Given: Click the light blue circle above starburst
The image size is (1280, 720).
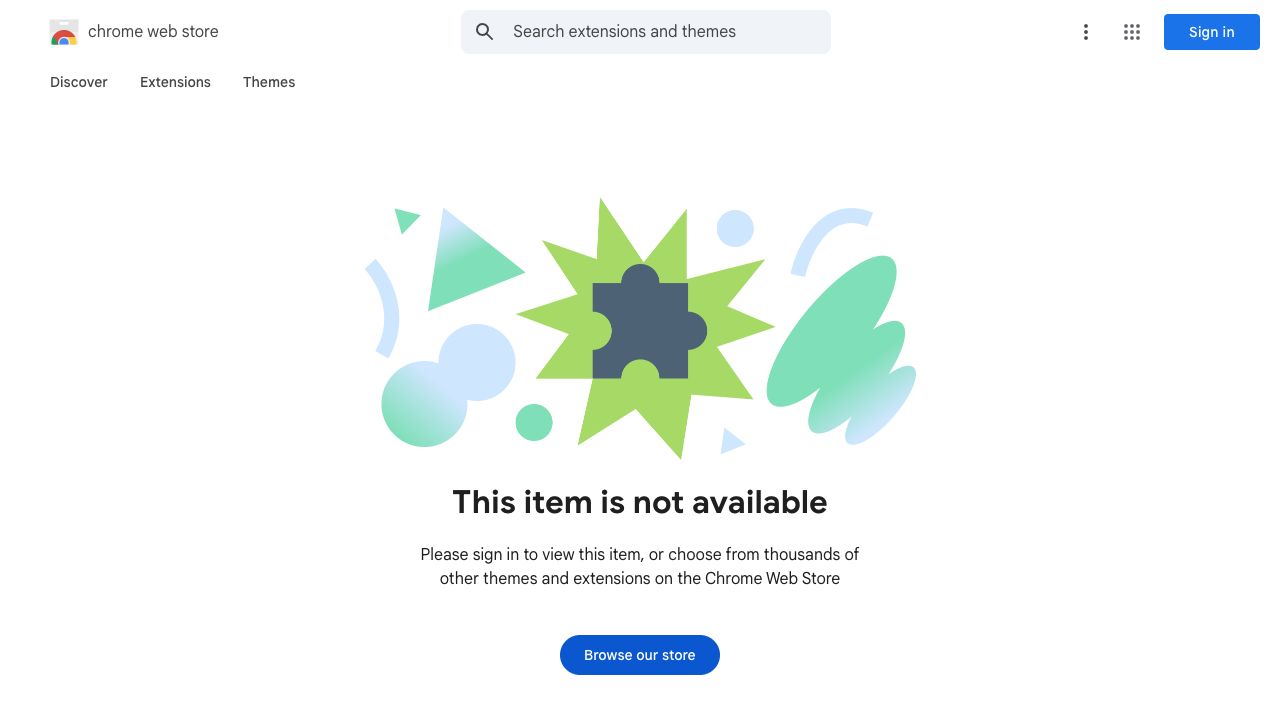Looking at the screenshot, I should point(735,229).
